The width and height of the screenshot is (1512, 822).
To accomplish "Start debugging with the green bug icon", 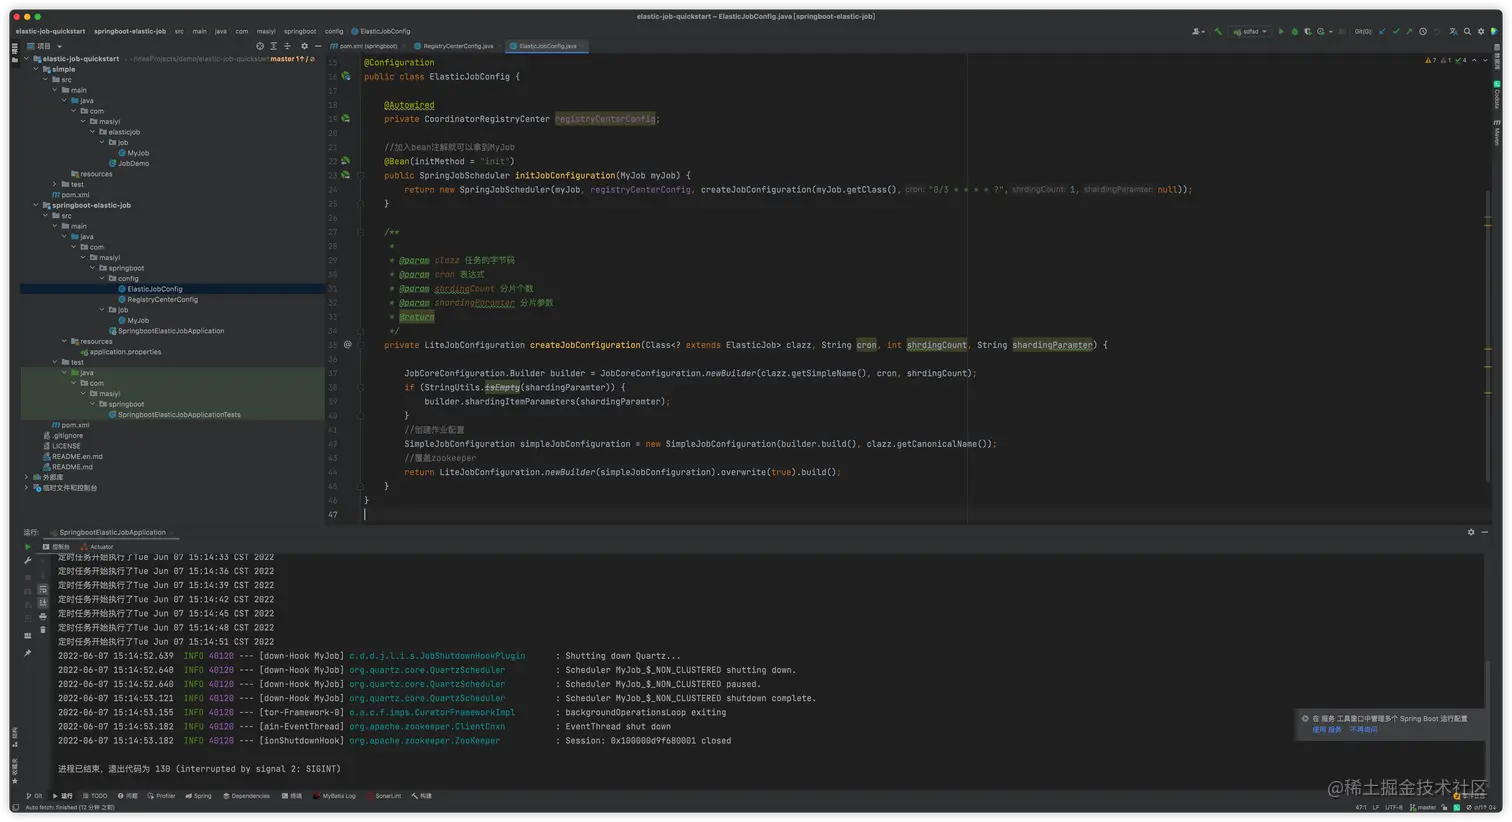I will 1294,31.
